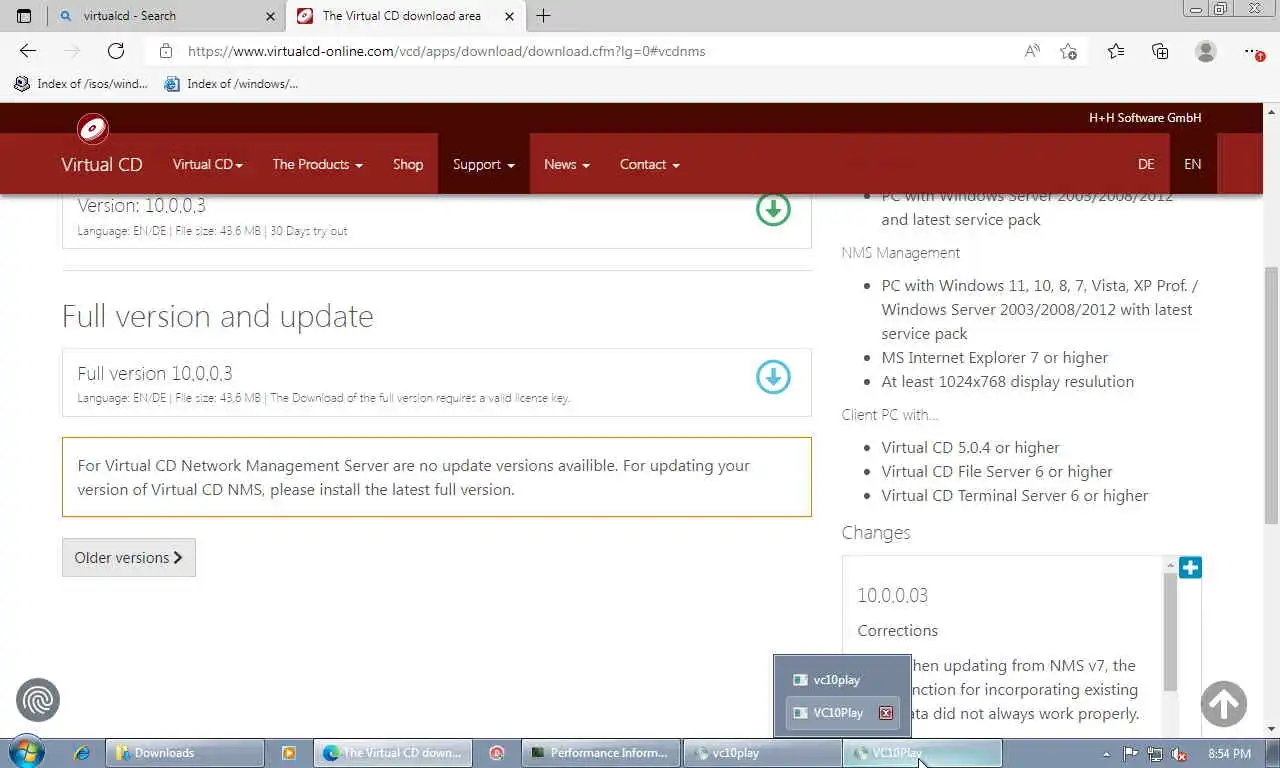Open the News dropdown menu

(566, 164)
